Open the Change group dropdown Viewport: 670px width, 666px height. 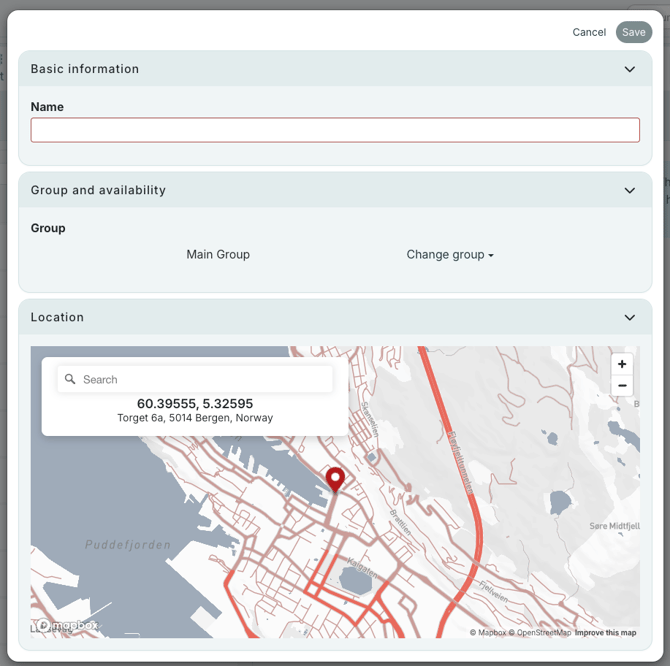point(450,255)
